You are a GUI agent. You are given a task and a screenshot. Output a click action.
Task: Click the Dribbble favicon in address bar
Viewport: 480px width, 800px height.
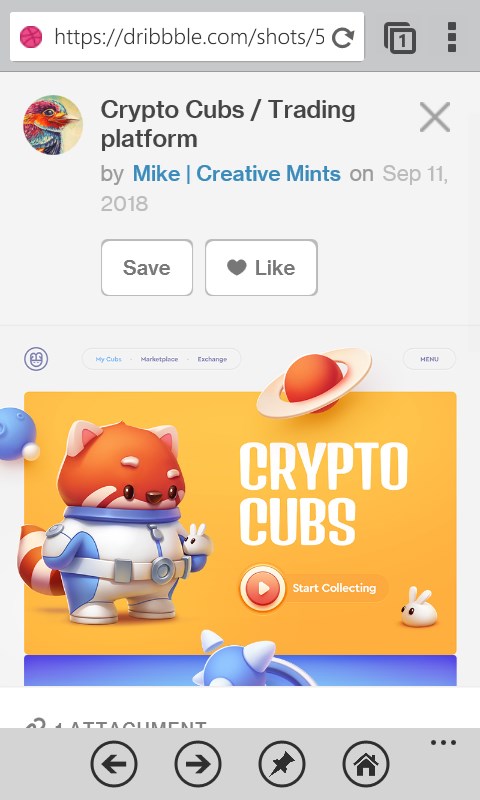click(31, 37)
